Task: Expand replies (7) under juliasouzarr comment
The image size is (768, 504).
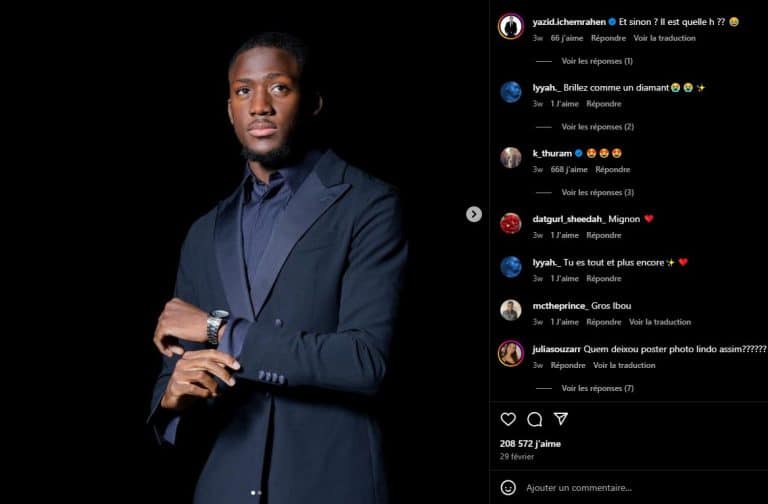Action: [x=597, y=388]
